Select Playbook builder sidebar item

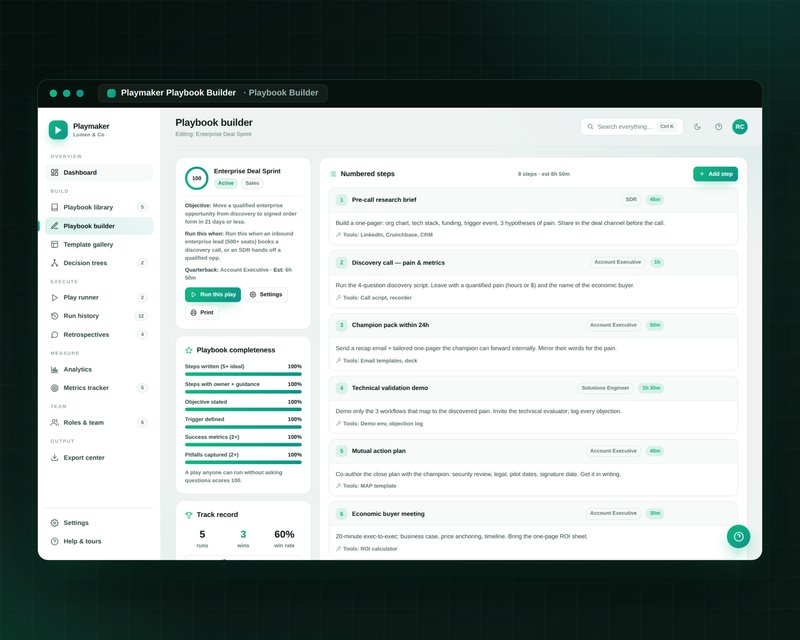coord(99,226)
